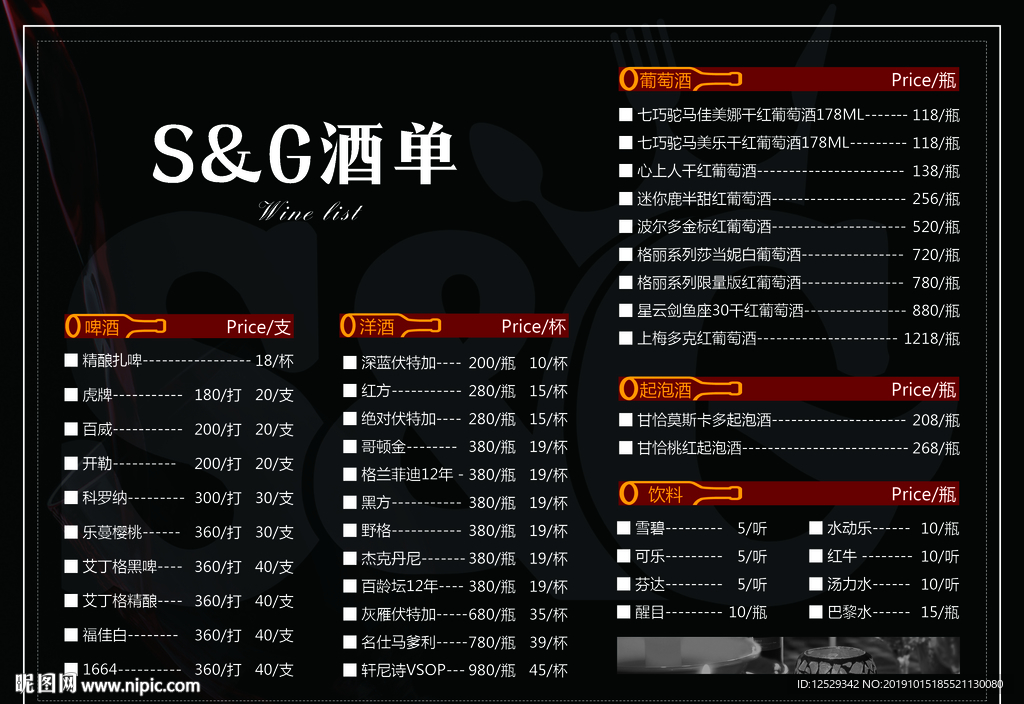Click the 波尔多金标红葡萄酒 item
The image size is (1024, 704).
[704, 227]
